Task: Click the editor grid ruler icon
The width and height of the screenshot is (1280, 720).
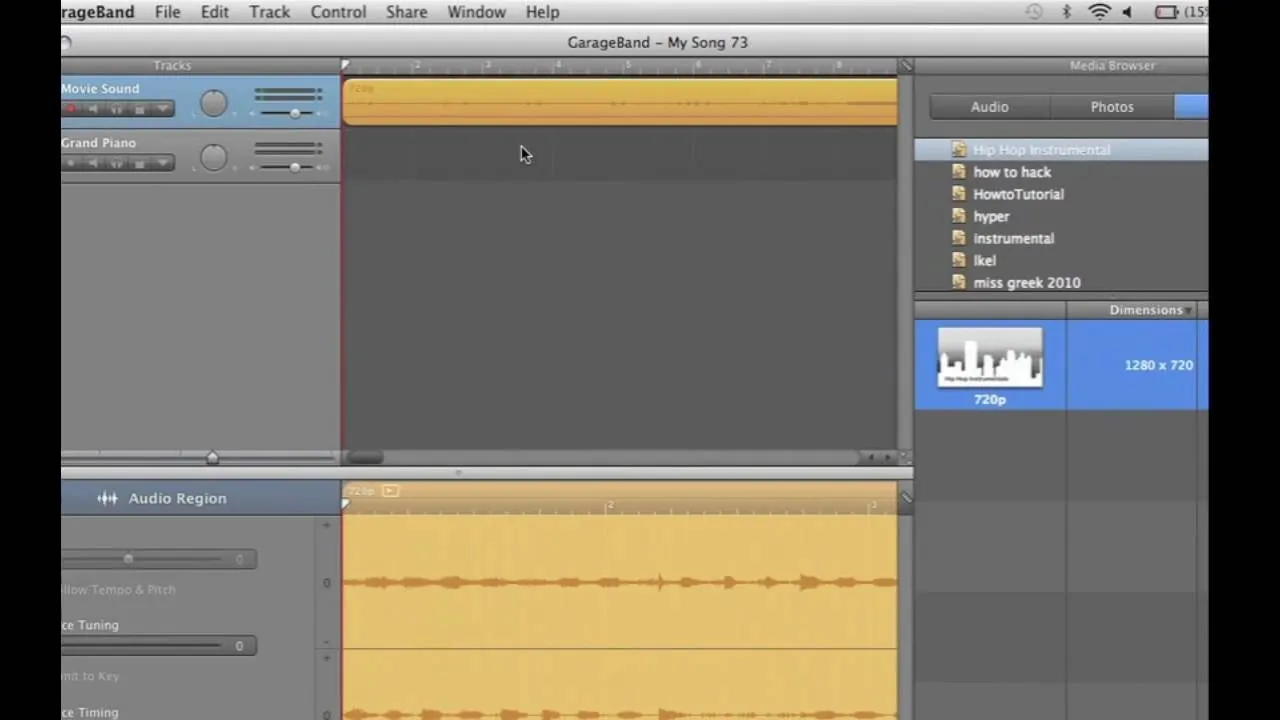Action: click(905, 497)
